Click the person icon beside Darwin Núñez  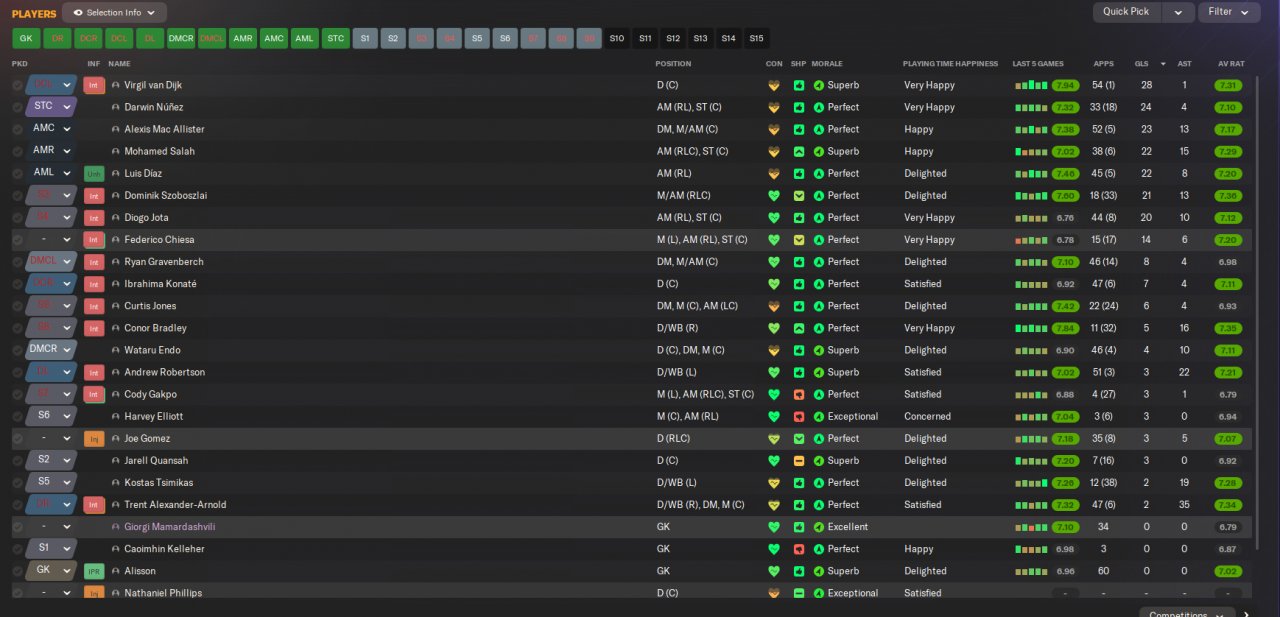(x=116, y=107)
